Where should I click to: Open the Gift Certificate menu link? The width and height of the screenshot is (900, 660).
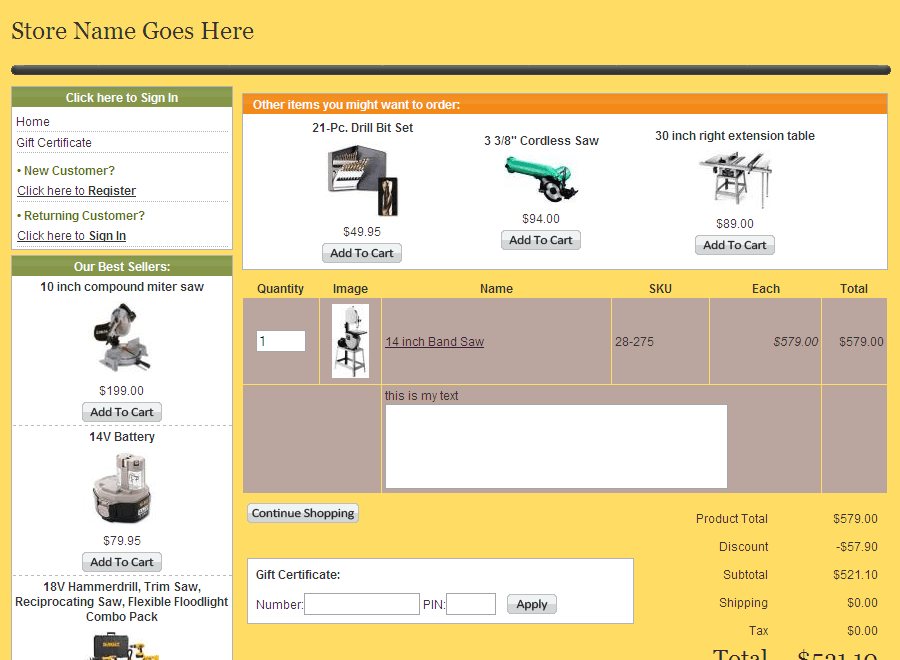click(54, 143)
